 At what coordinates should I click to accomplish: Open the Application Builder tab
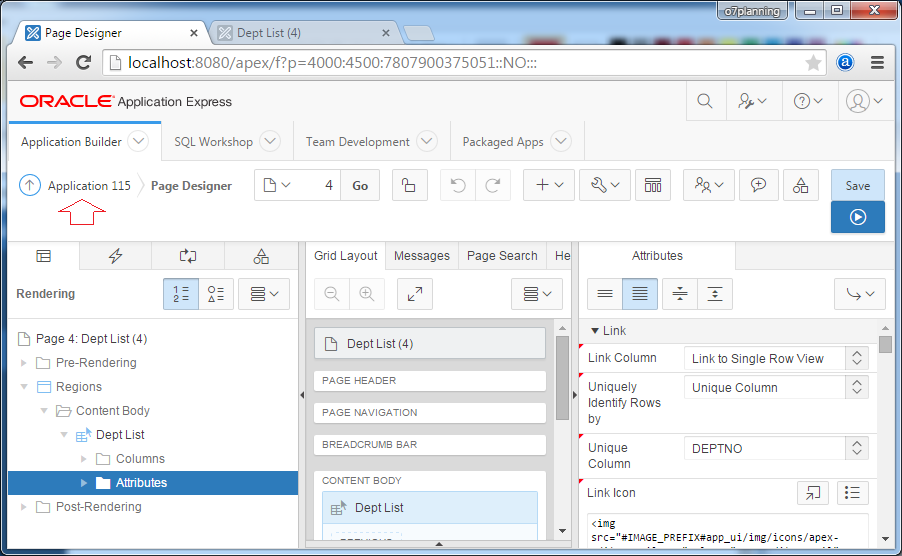point(71,141)
